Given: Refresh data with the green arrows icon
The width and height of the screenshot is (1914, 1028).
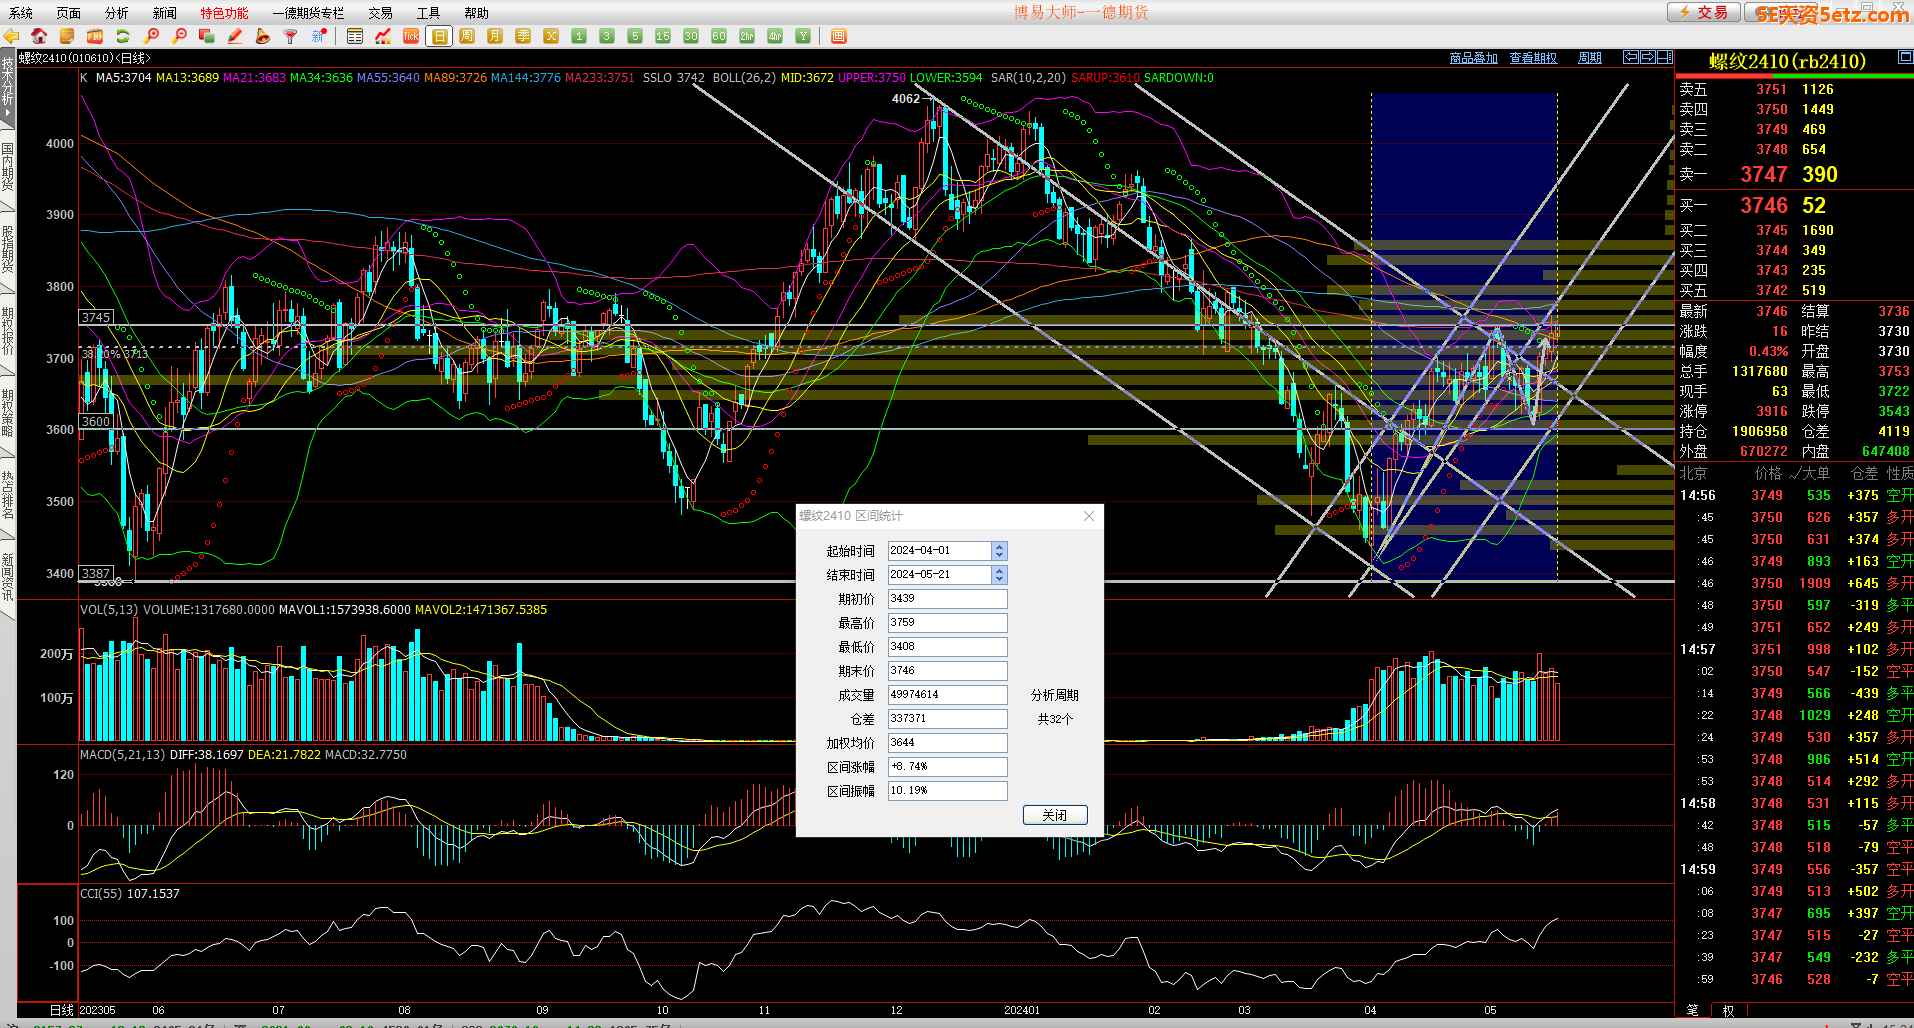Looking at the screenshot, I should (x=123, y=36).
